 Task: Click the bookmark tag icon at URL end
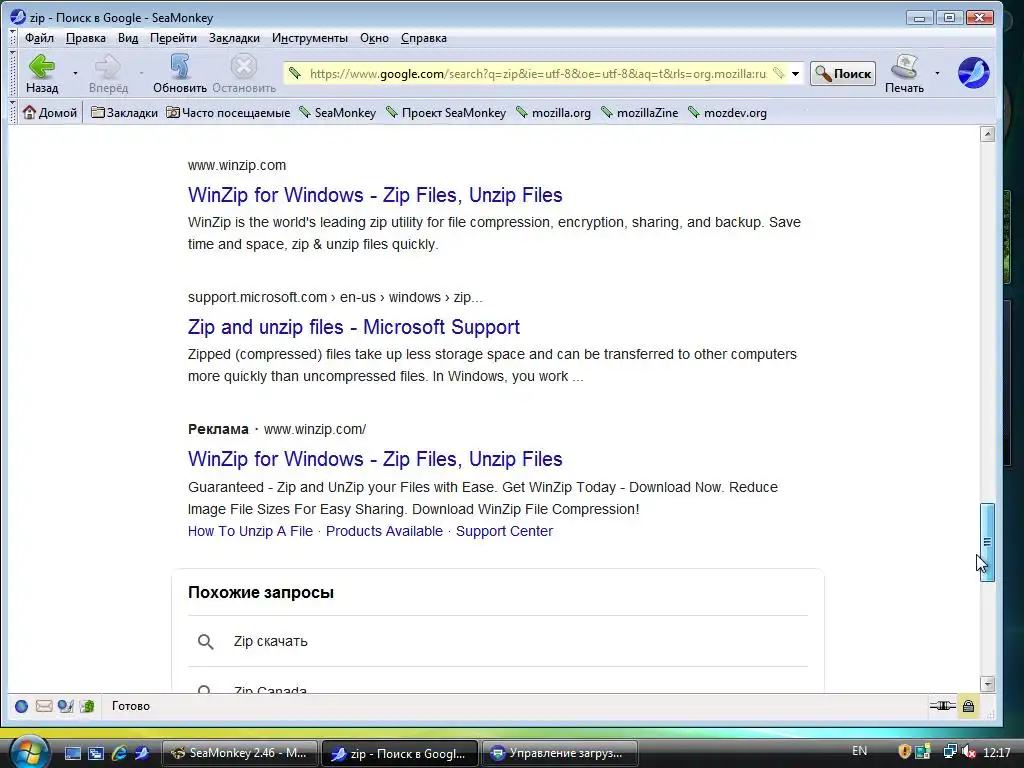click(778, 73)
